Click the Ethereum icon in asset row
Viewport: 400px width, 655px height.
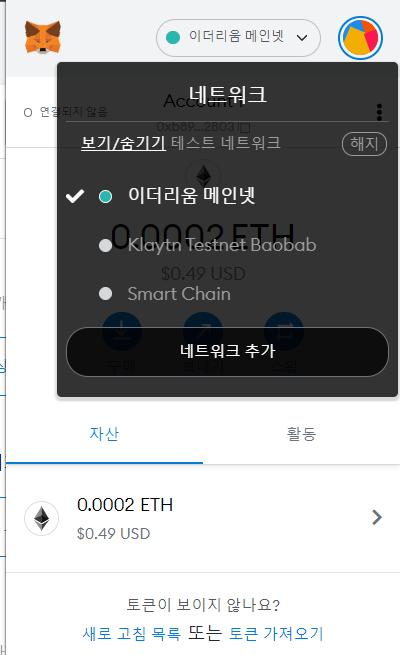[41, 518]
